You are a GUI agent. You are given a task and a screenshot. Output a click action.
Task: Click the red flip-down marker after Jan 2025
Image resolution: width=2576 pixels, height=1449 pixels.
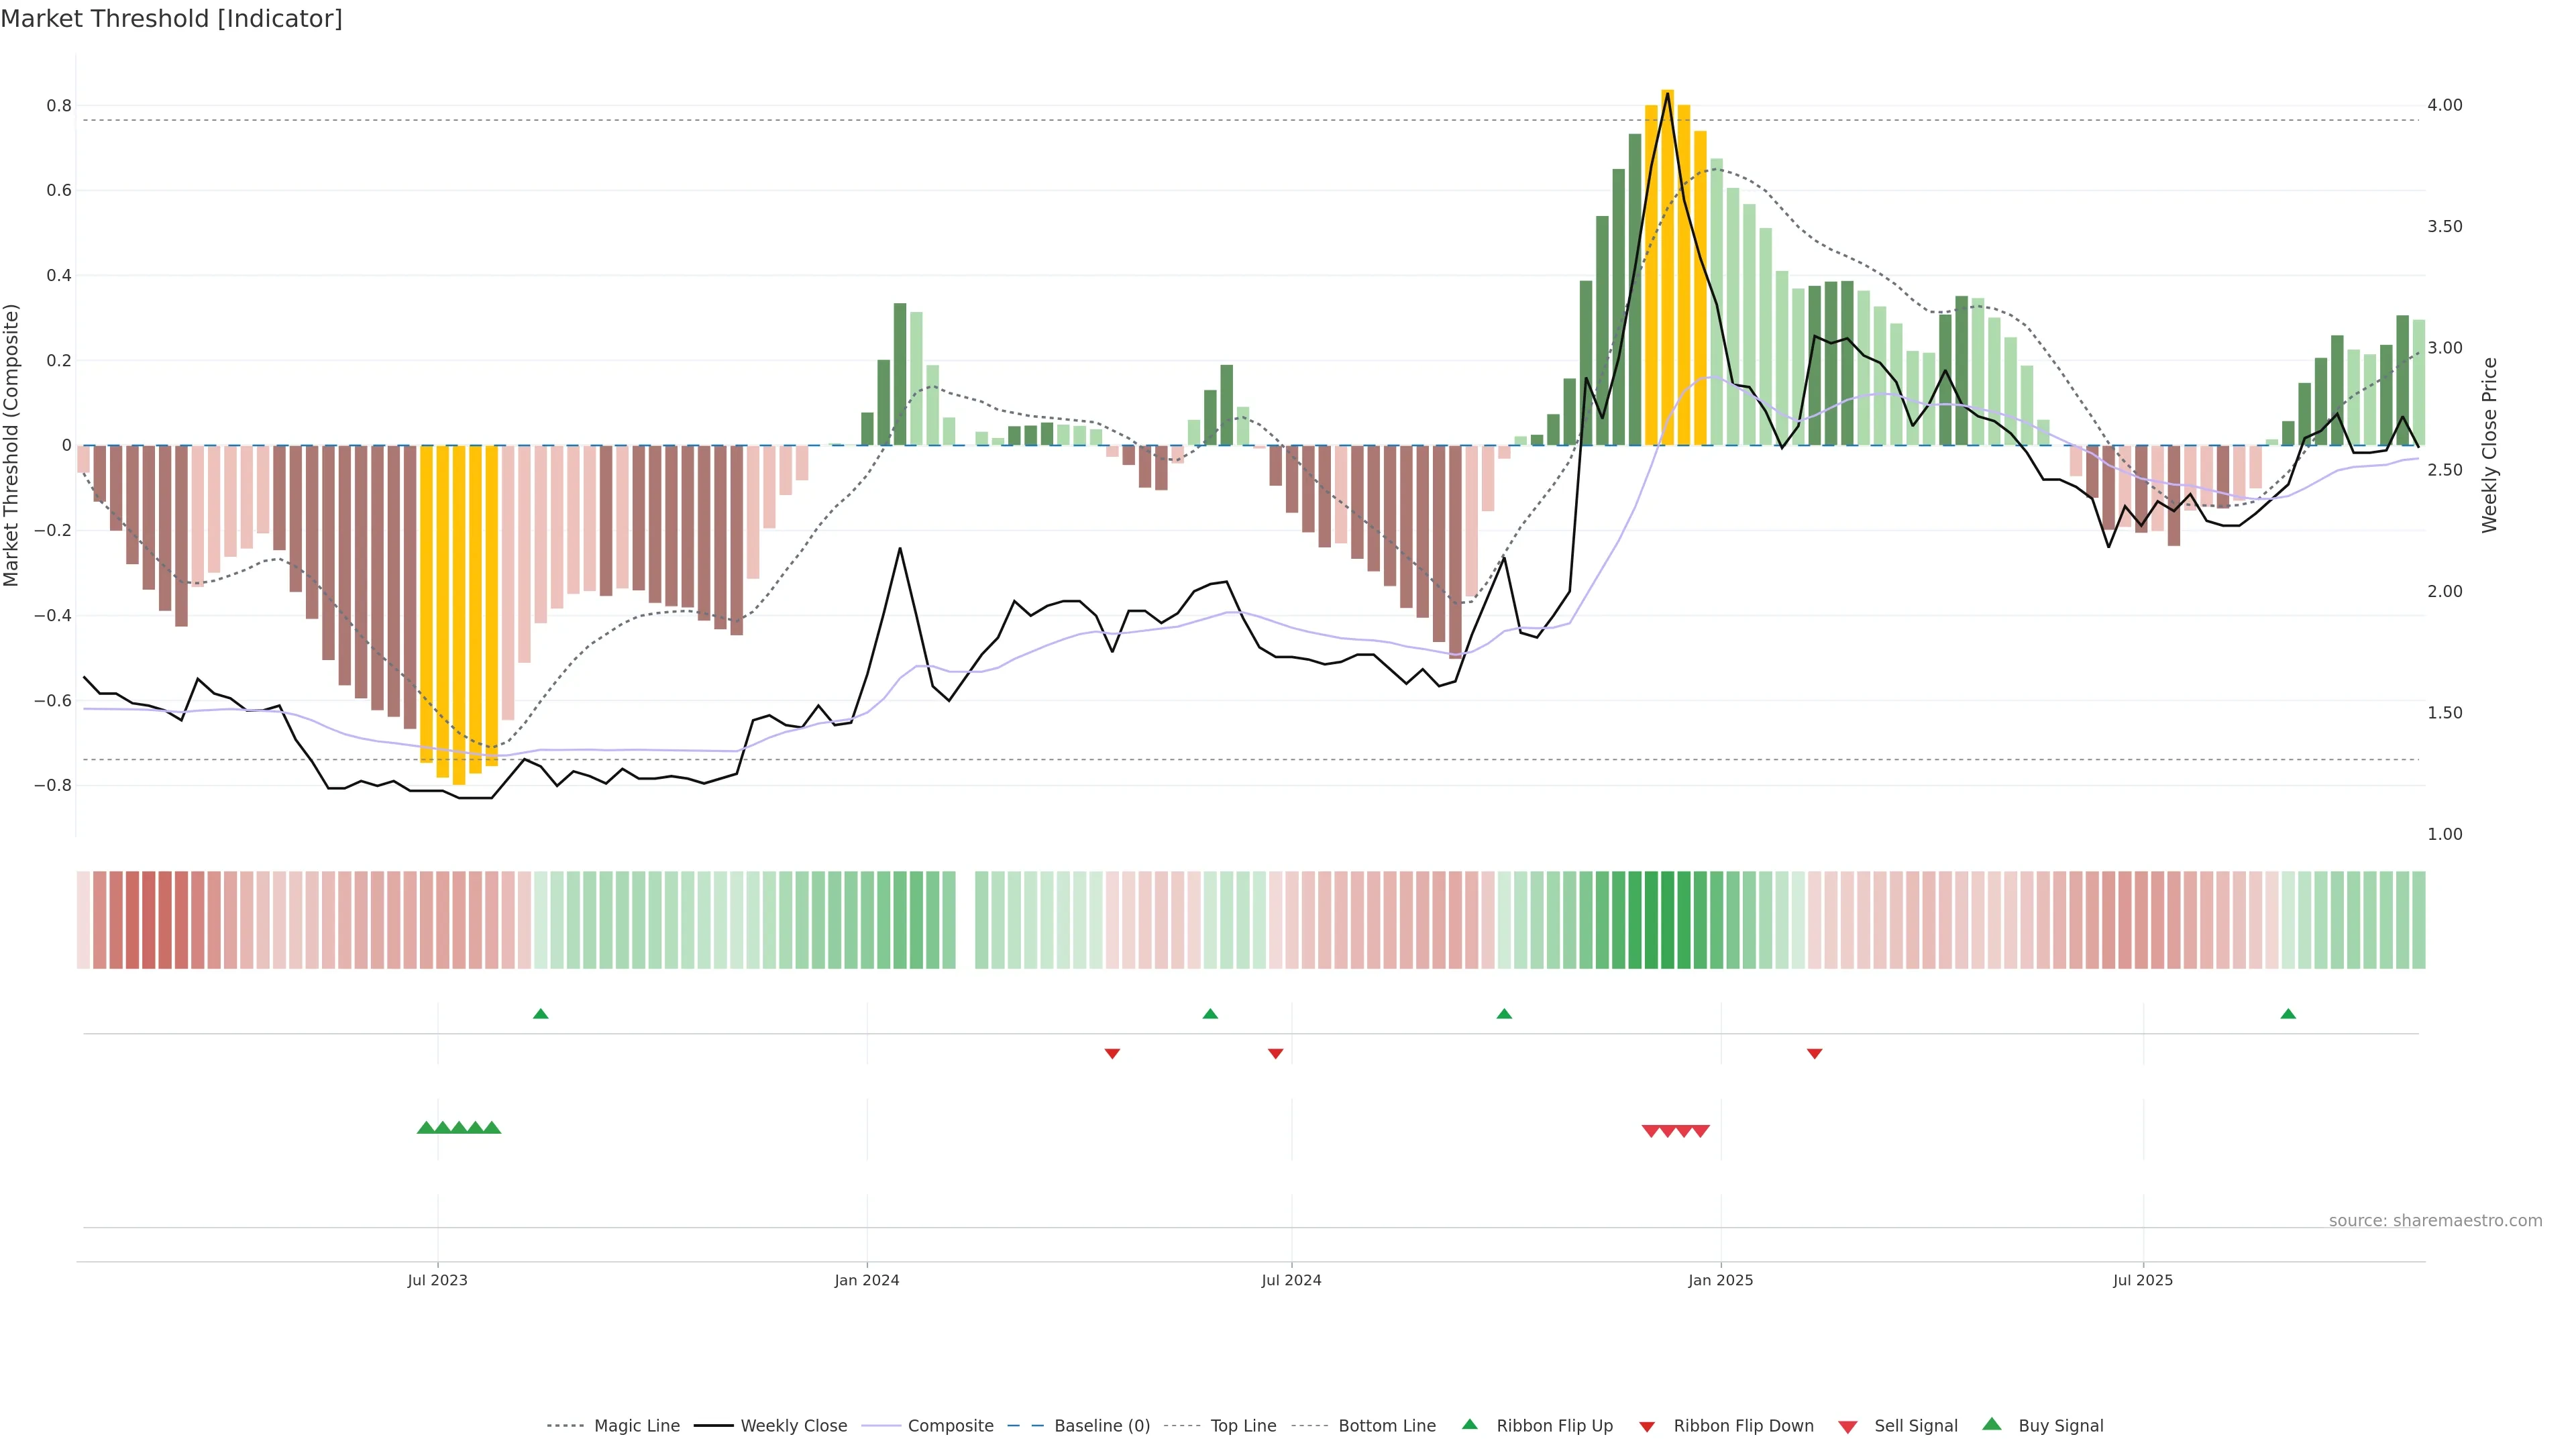tap(1814, 1053)
